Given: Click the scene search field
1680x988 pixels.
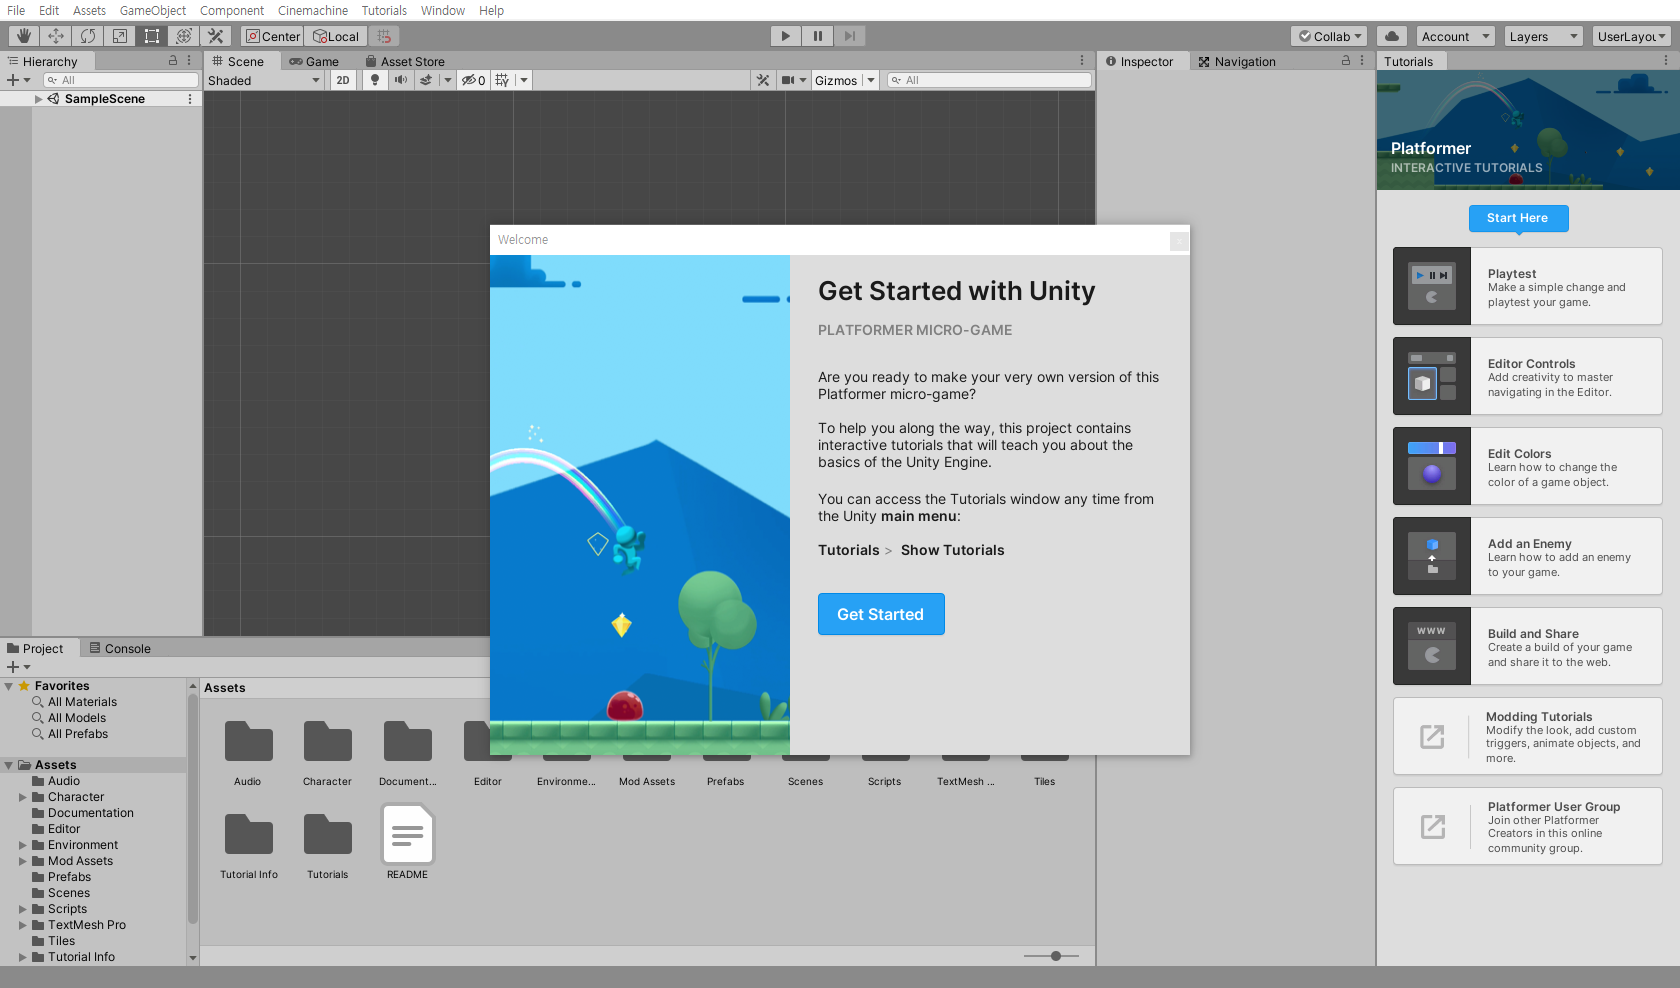Looking at the screenshot, I should (x=989, y=80).
